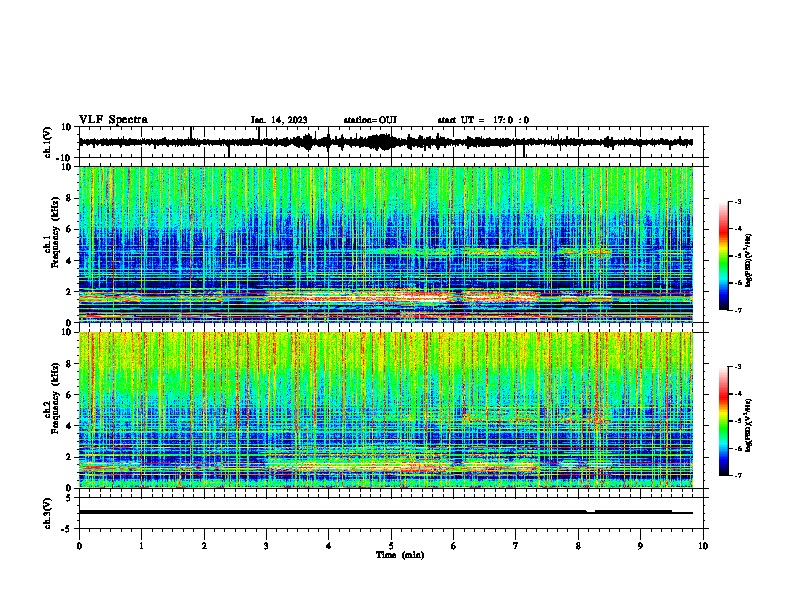Click the ch.1 spectrogram color bar
Viewport: 792px width, 612px height.
coord(723,256)
